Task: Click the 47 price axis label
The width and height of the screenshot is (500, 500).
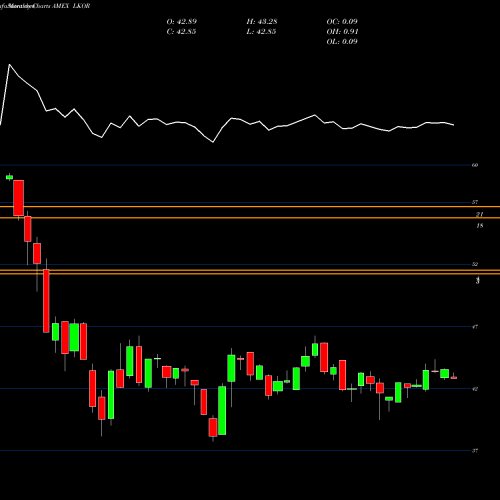Action: (475, 327)
